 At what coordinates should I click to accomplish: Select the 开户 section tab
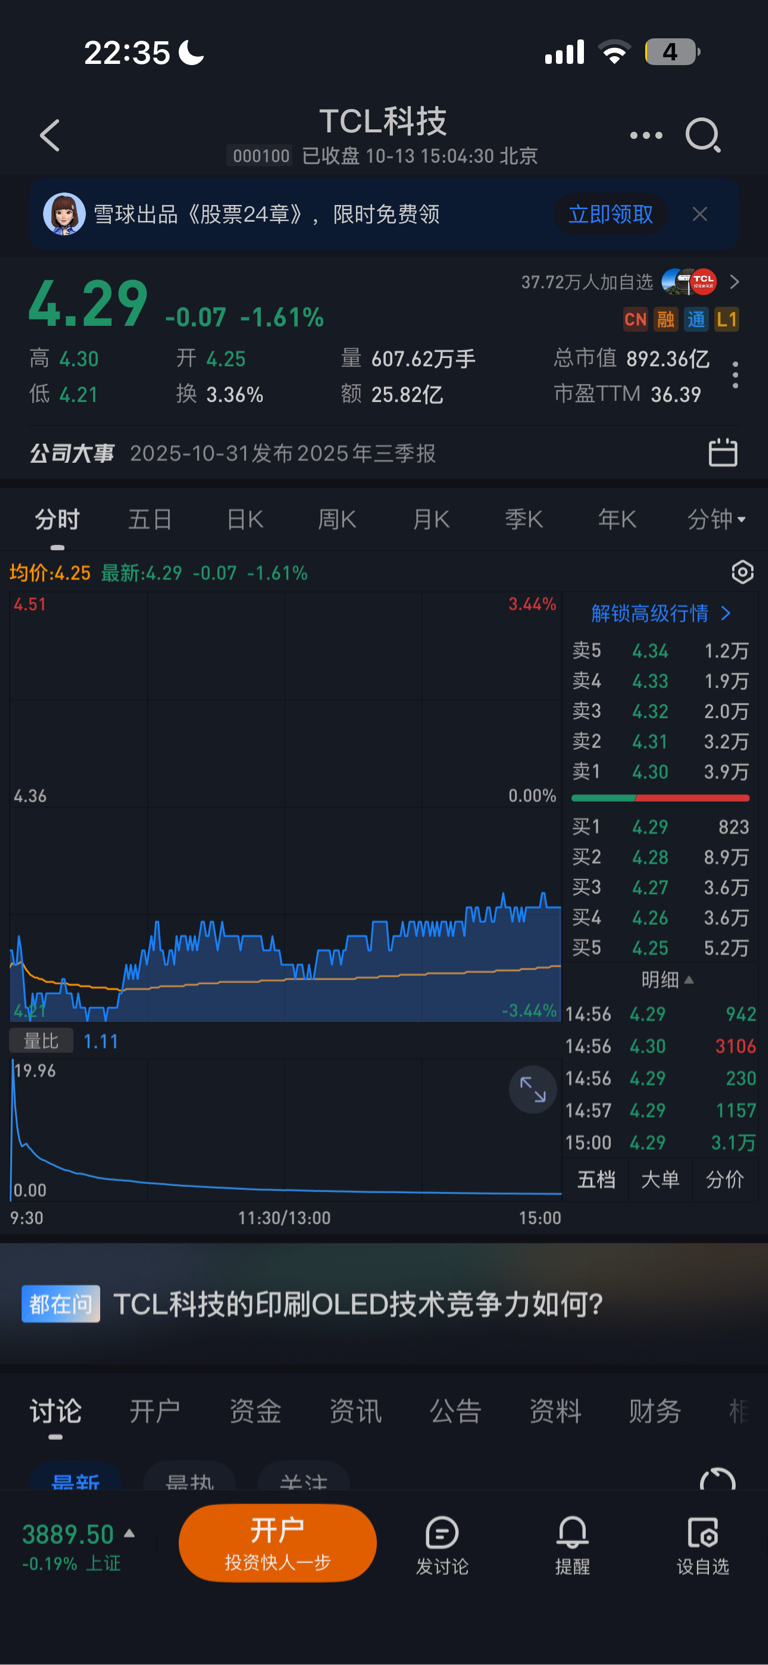[155, 1411]
